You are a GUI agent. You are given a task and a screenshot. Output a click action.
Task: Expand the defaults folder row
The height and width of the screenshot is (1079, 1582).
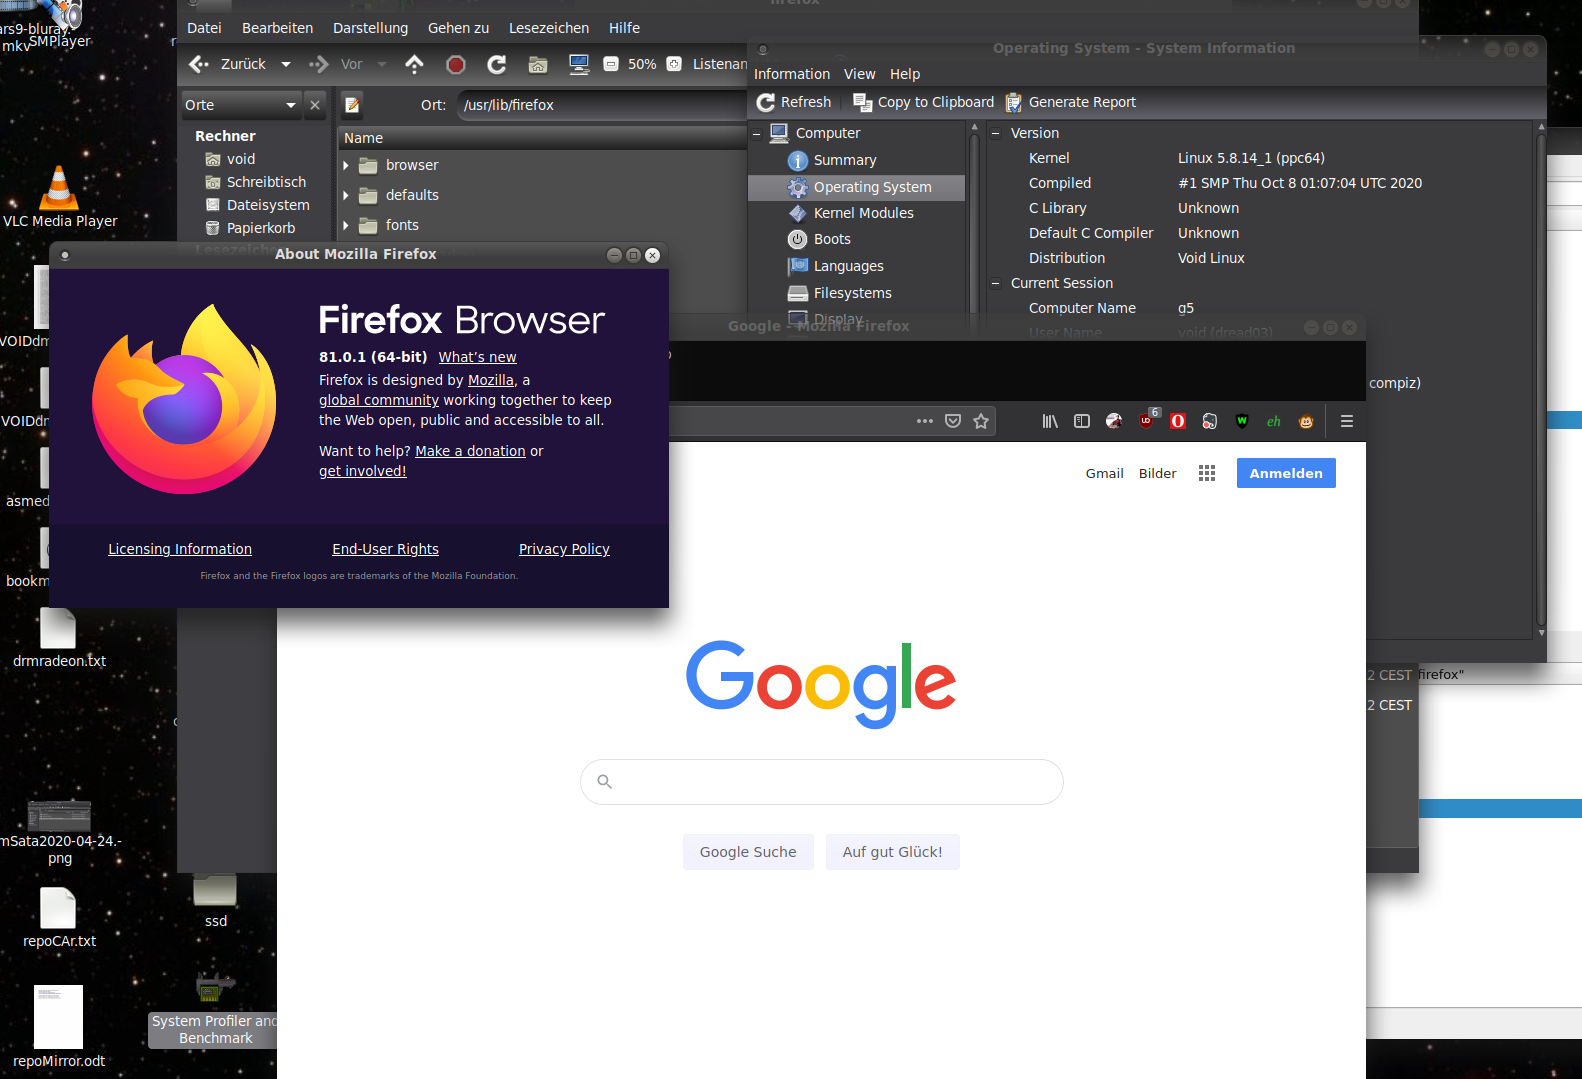coord(346,196)
